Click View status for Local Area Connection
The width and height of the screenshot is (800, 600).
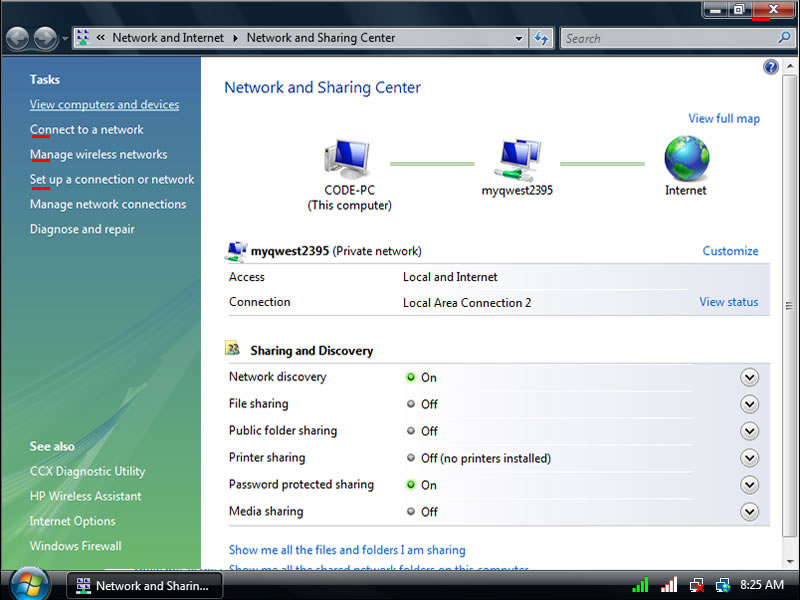point(728,302)
